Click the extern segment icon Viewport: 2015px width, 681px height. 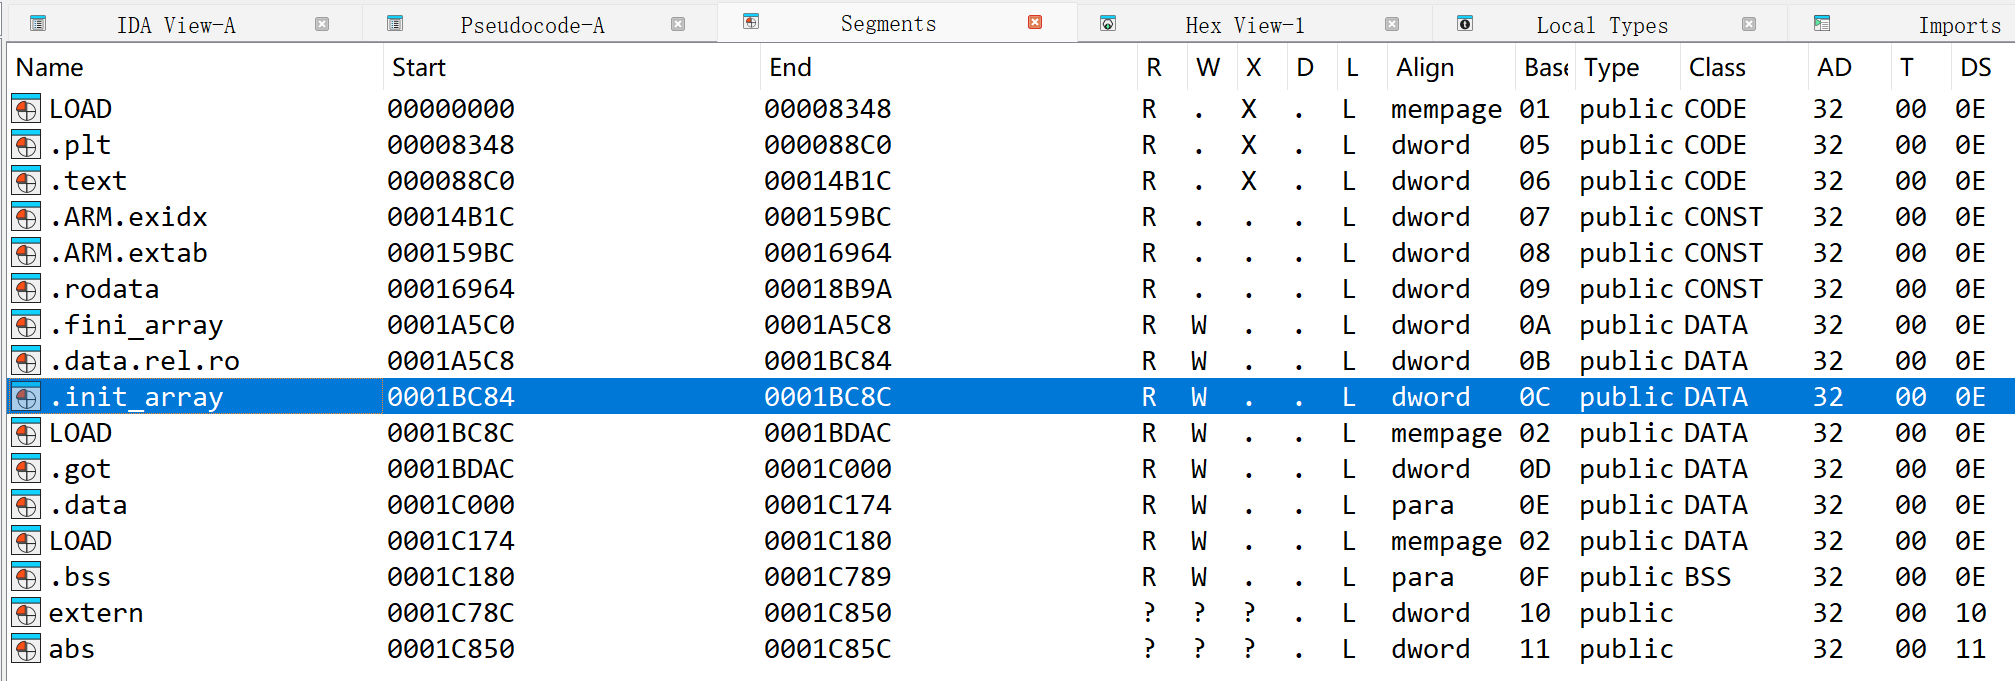click(26, 614)
